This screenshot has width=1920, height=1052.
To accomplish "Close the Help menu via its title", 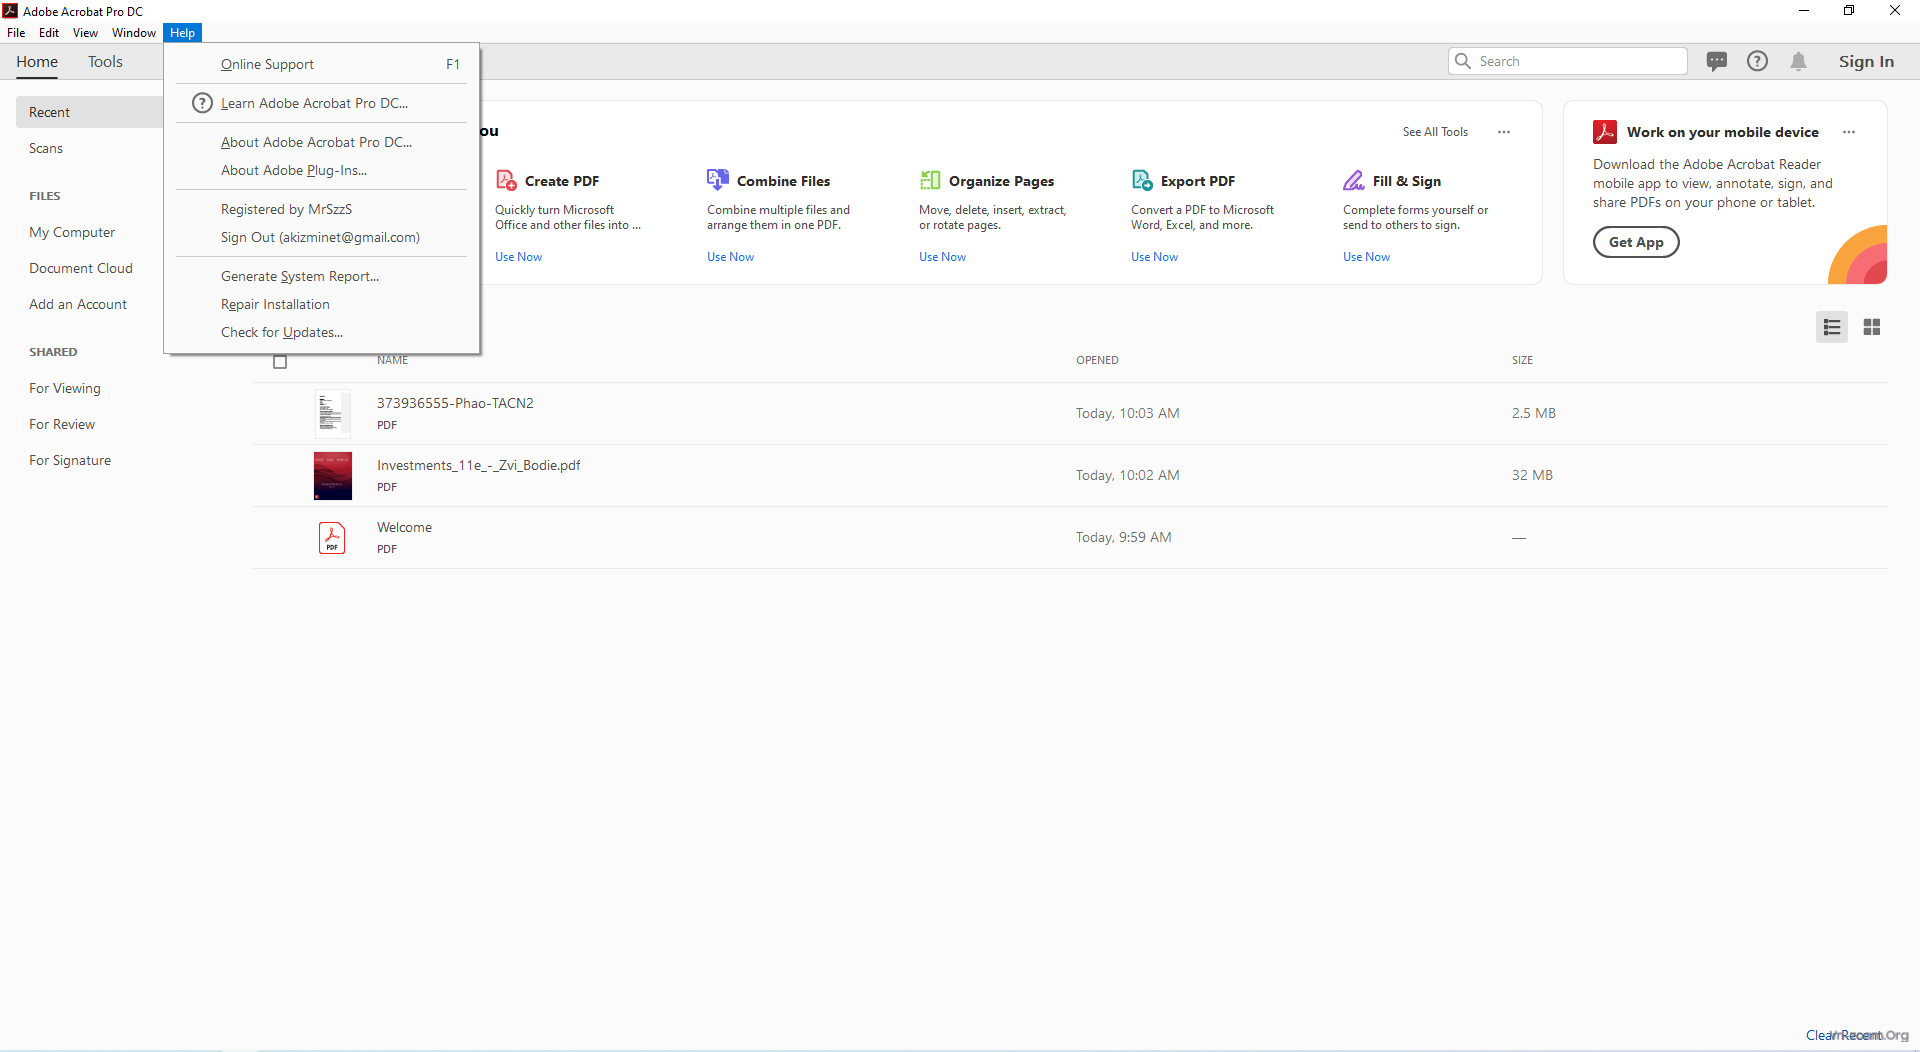I will 182,33.
